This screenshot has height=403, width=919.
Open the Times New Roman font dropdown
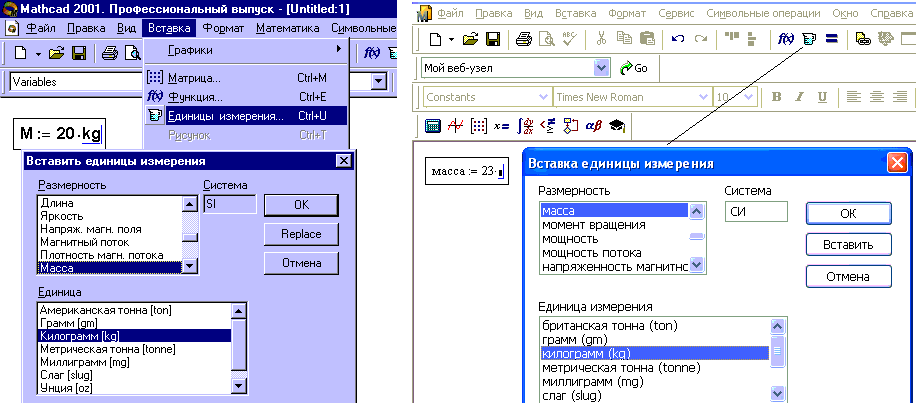703,97
